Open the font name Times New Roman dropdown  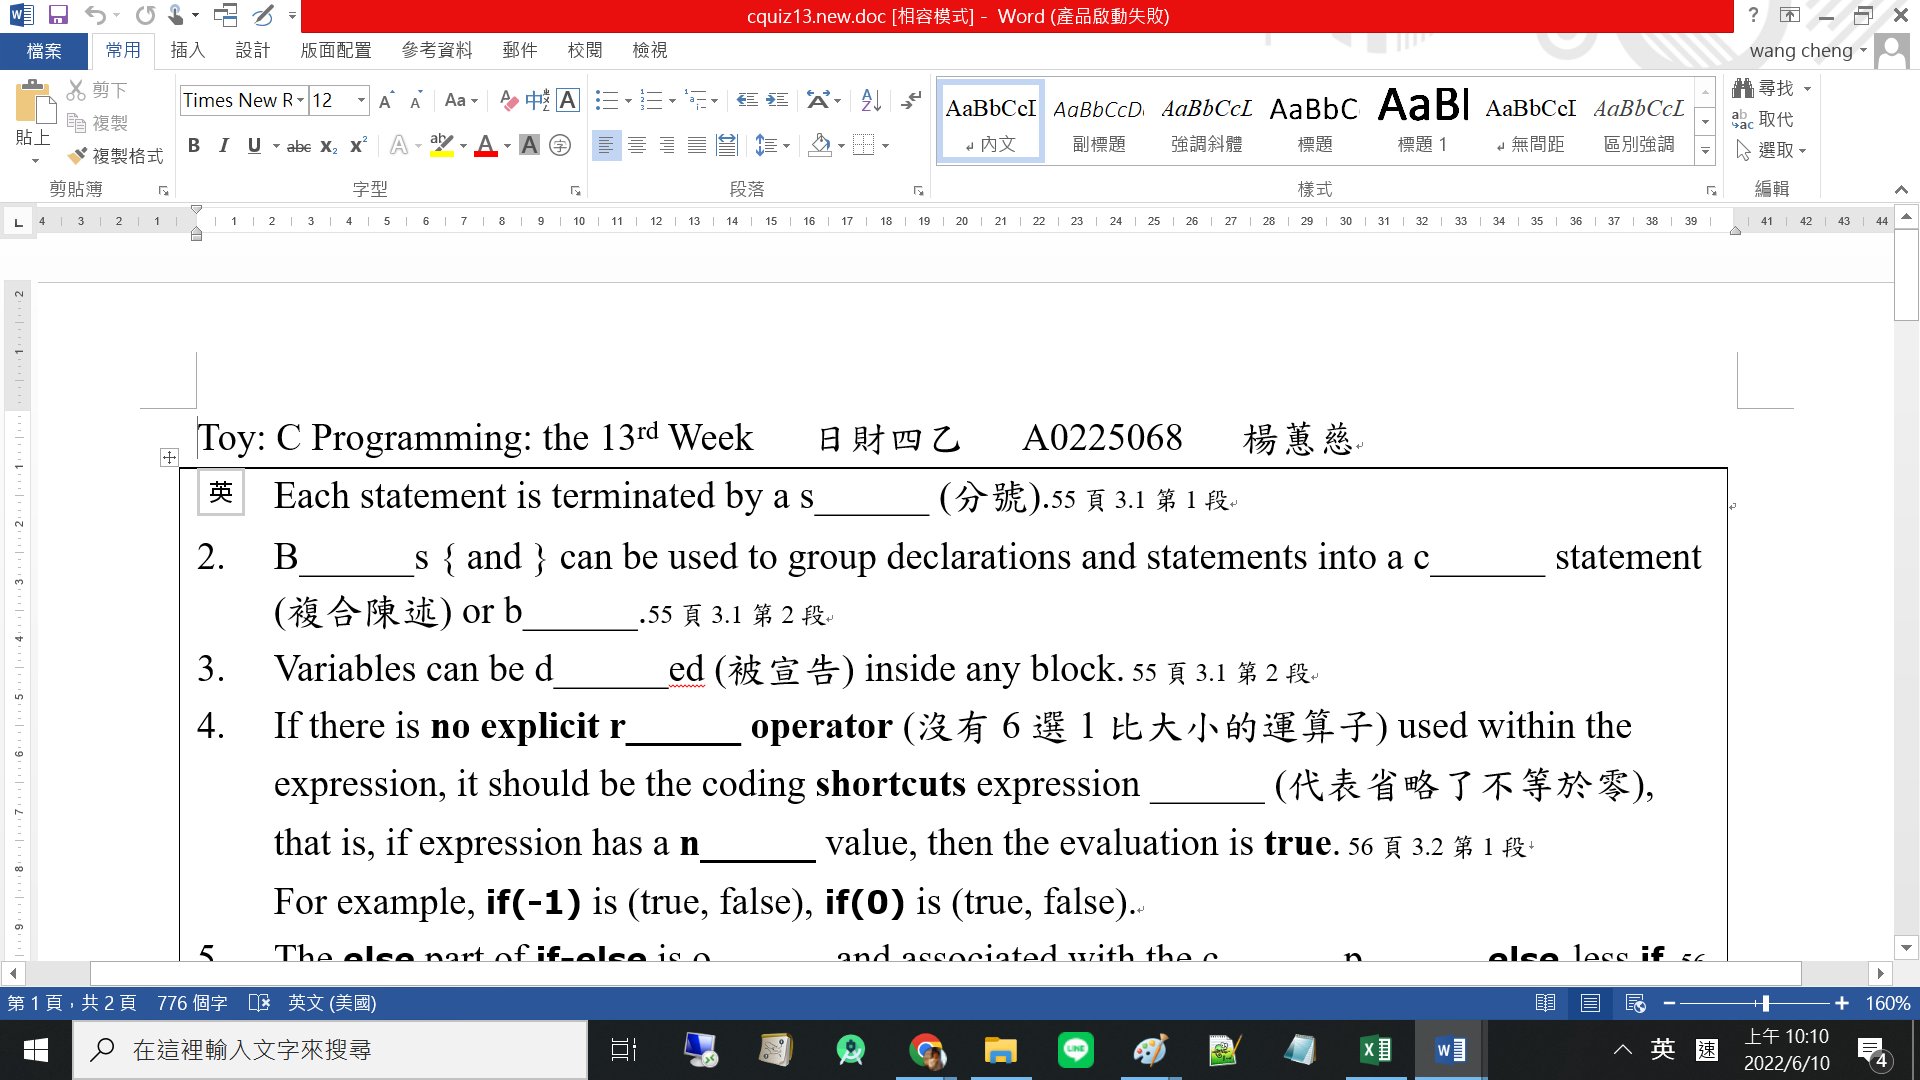(x=300, y=100)
